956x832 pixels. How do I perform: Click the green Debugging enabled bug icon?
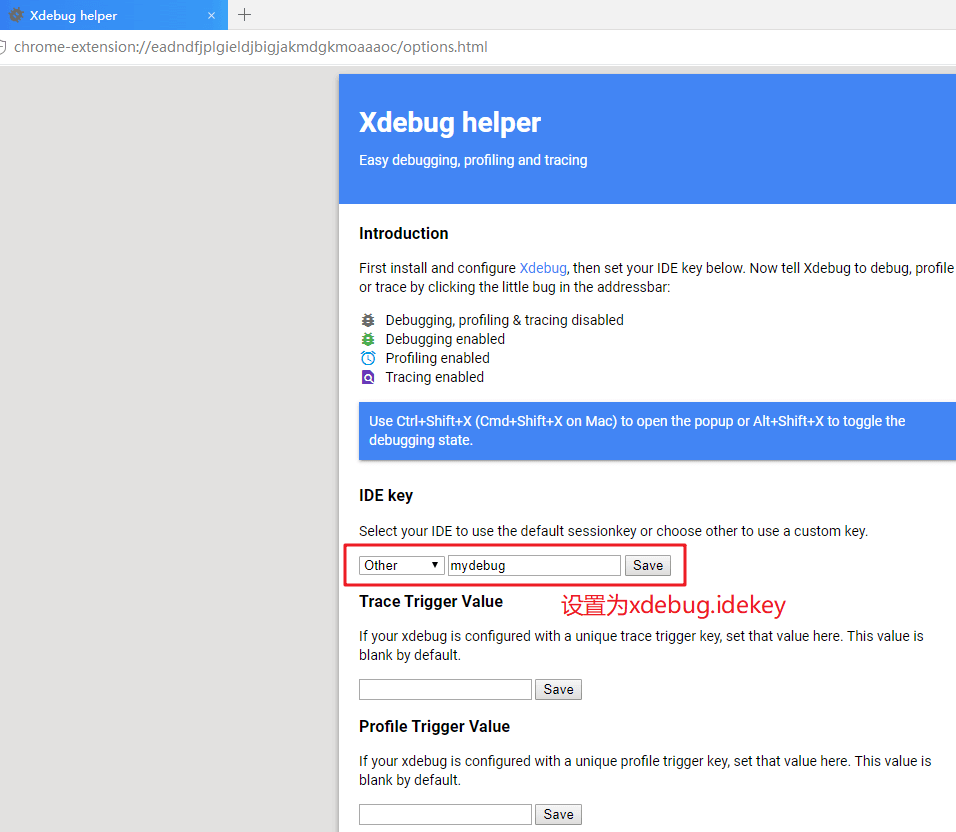368,339
